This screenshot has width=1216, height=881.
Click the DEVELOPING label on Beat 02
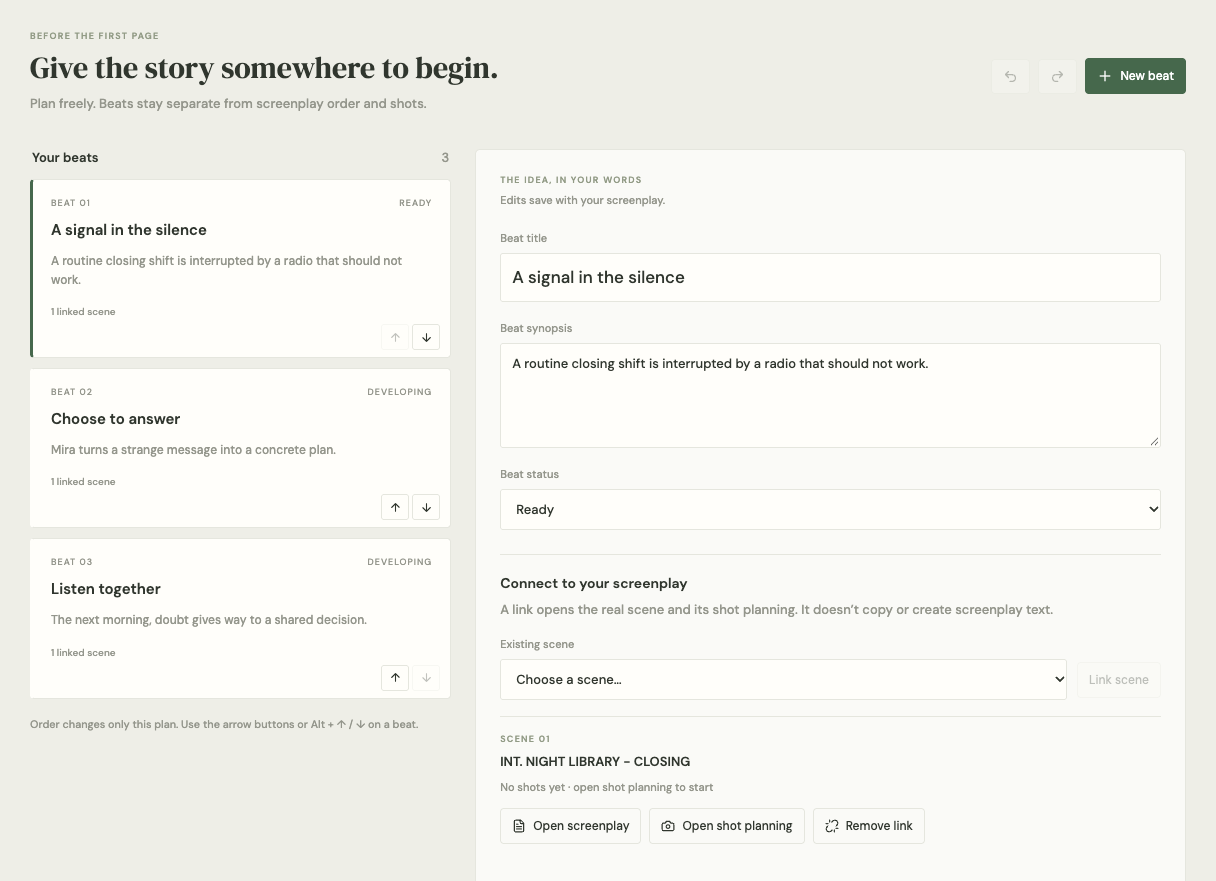click(399, 392)
